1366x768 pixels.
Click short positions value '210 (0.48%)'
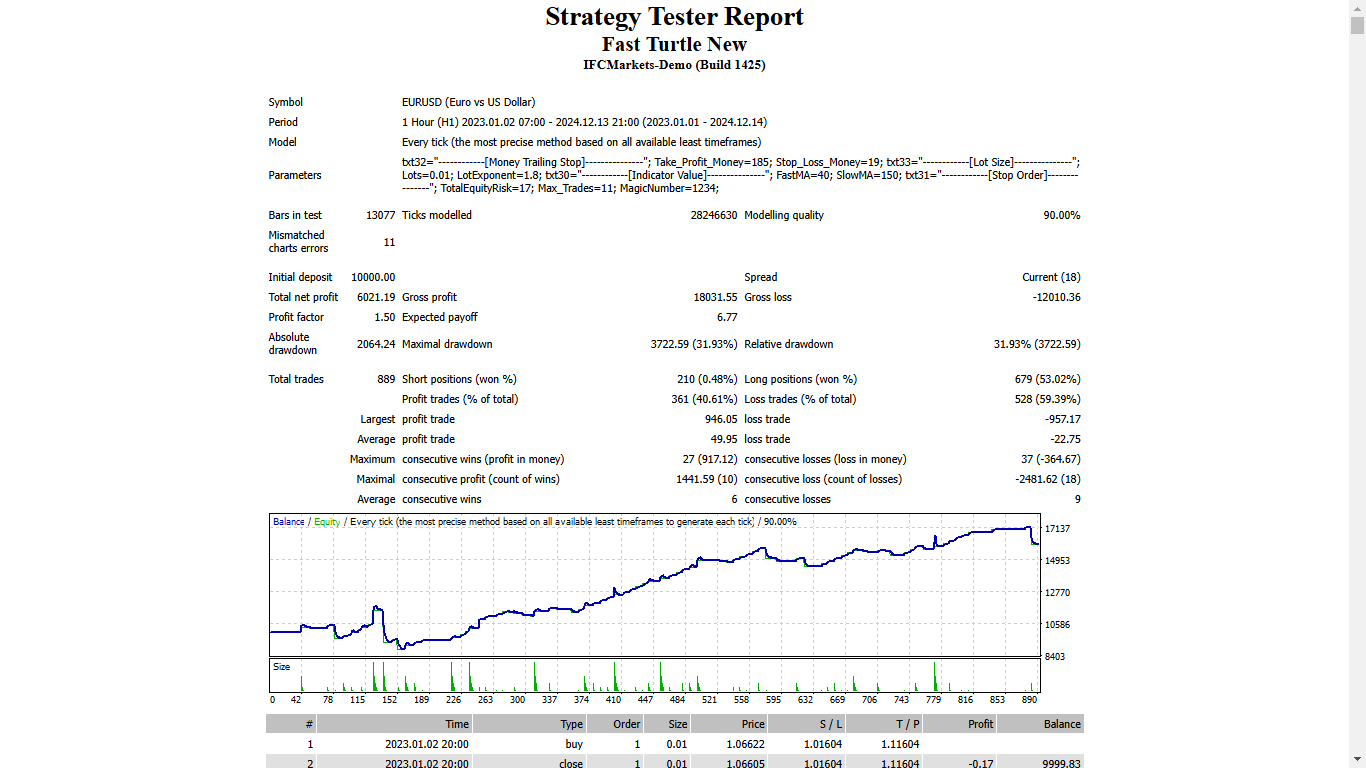(707, 379)
